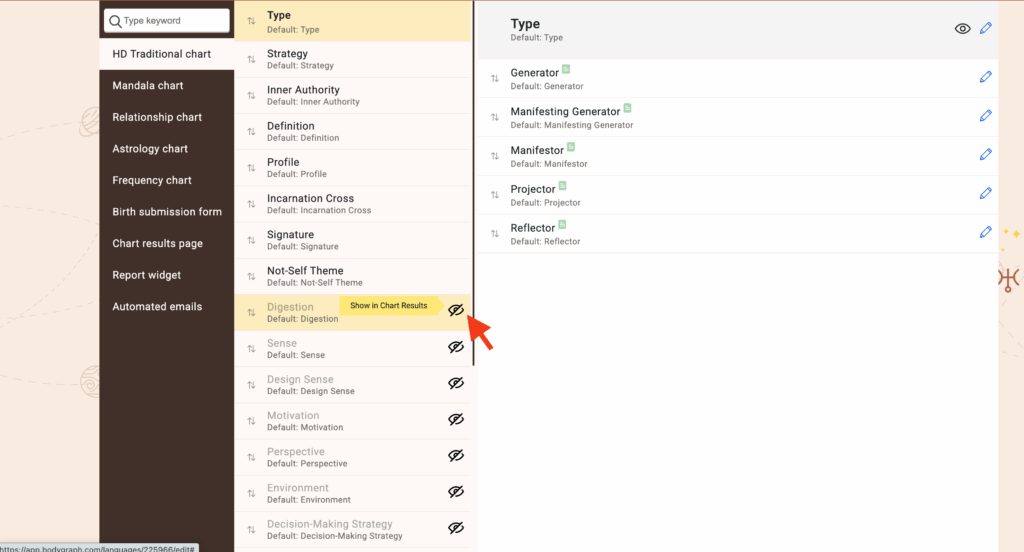This screenshot has height=552, width=1024.
Task: Click the pencil edit icon for Generator
Action: tap(985, 77)
